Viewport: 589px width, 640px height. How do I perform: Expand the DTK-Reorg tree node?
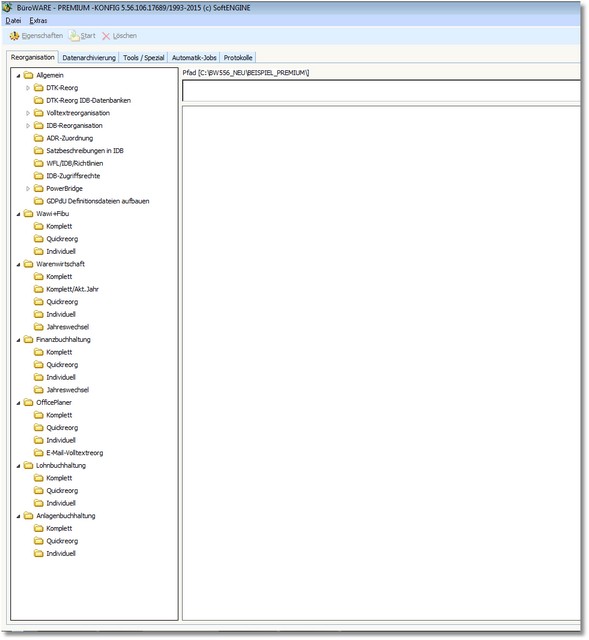(x=28, y=88)
